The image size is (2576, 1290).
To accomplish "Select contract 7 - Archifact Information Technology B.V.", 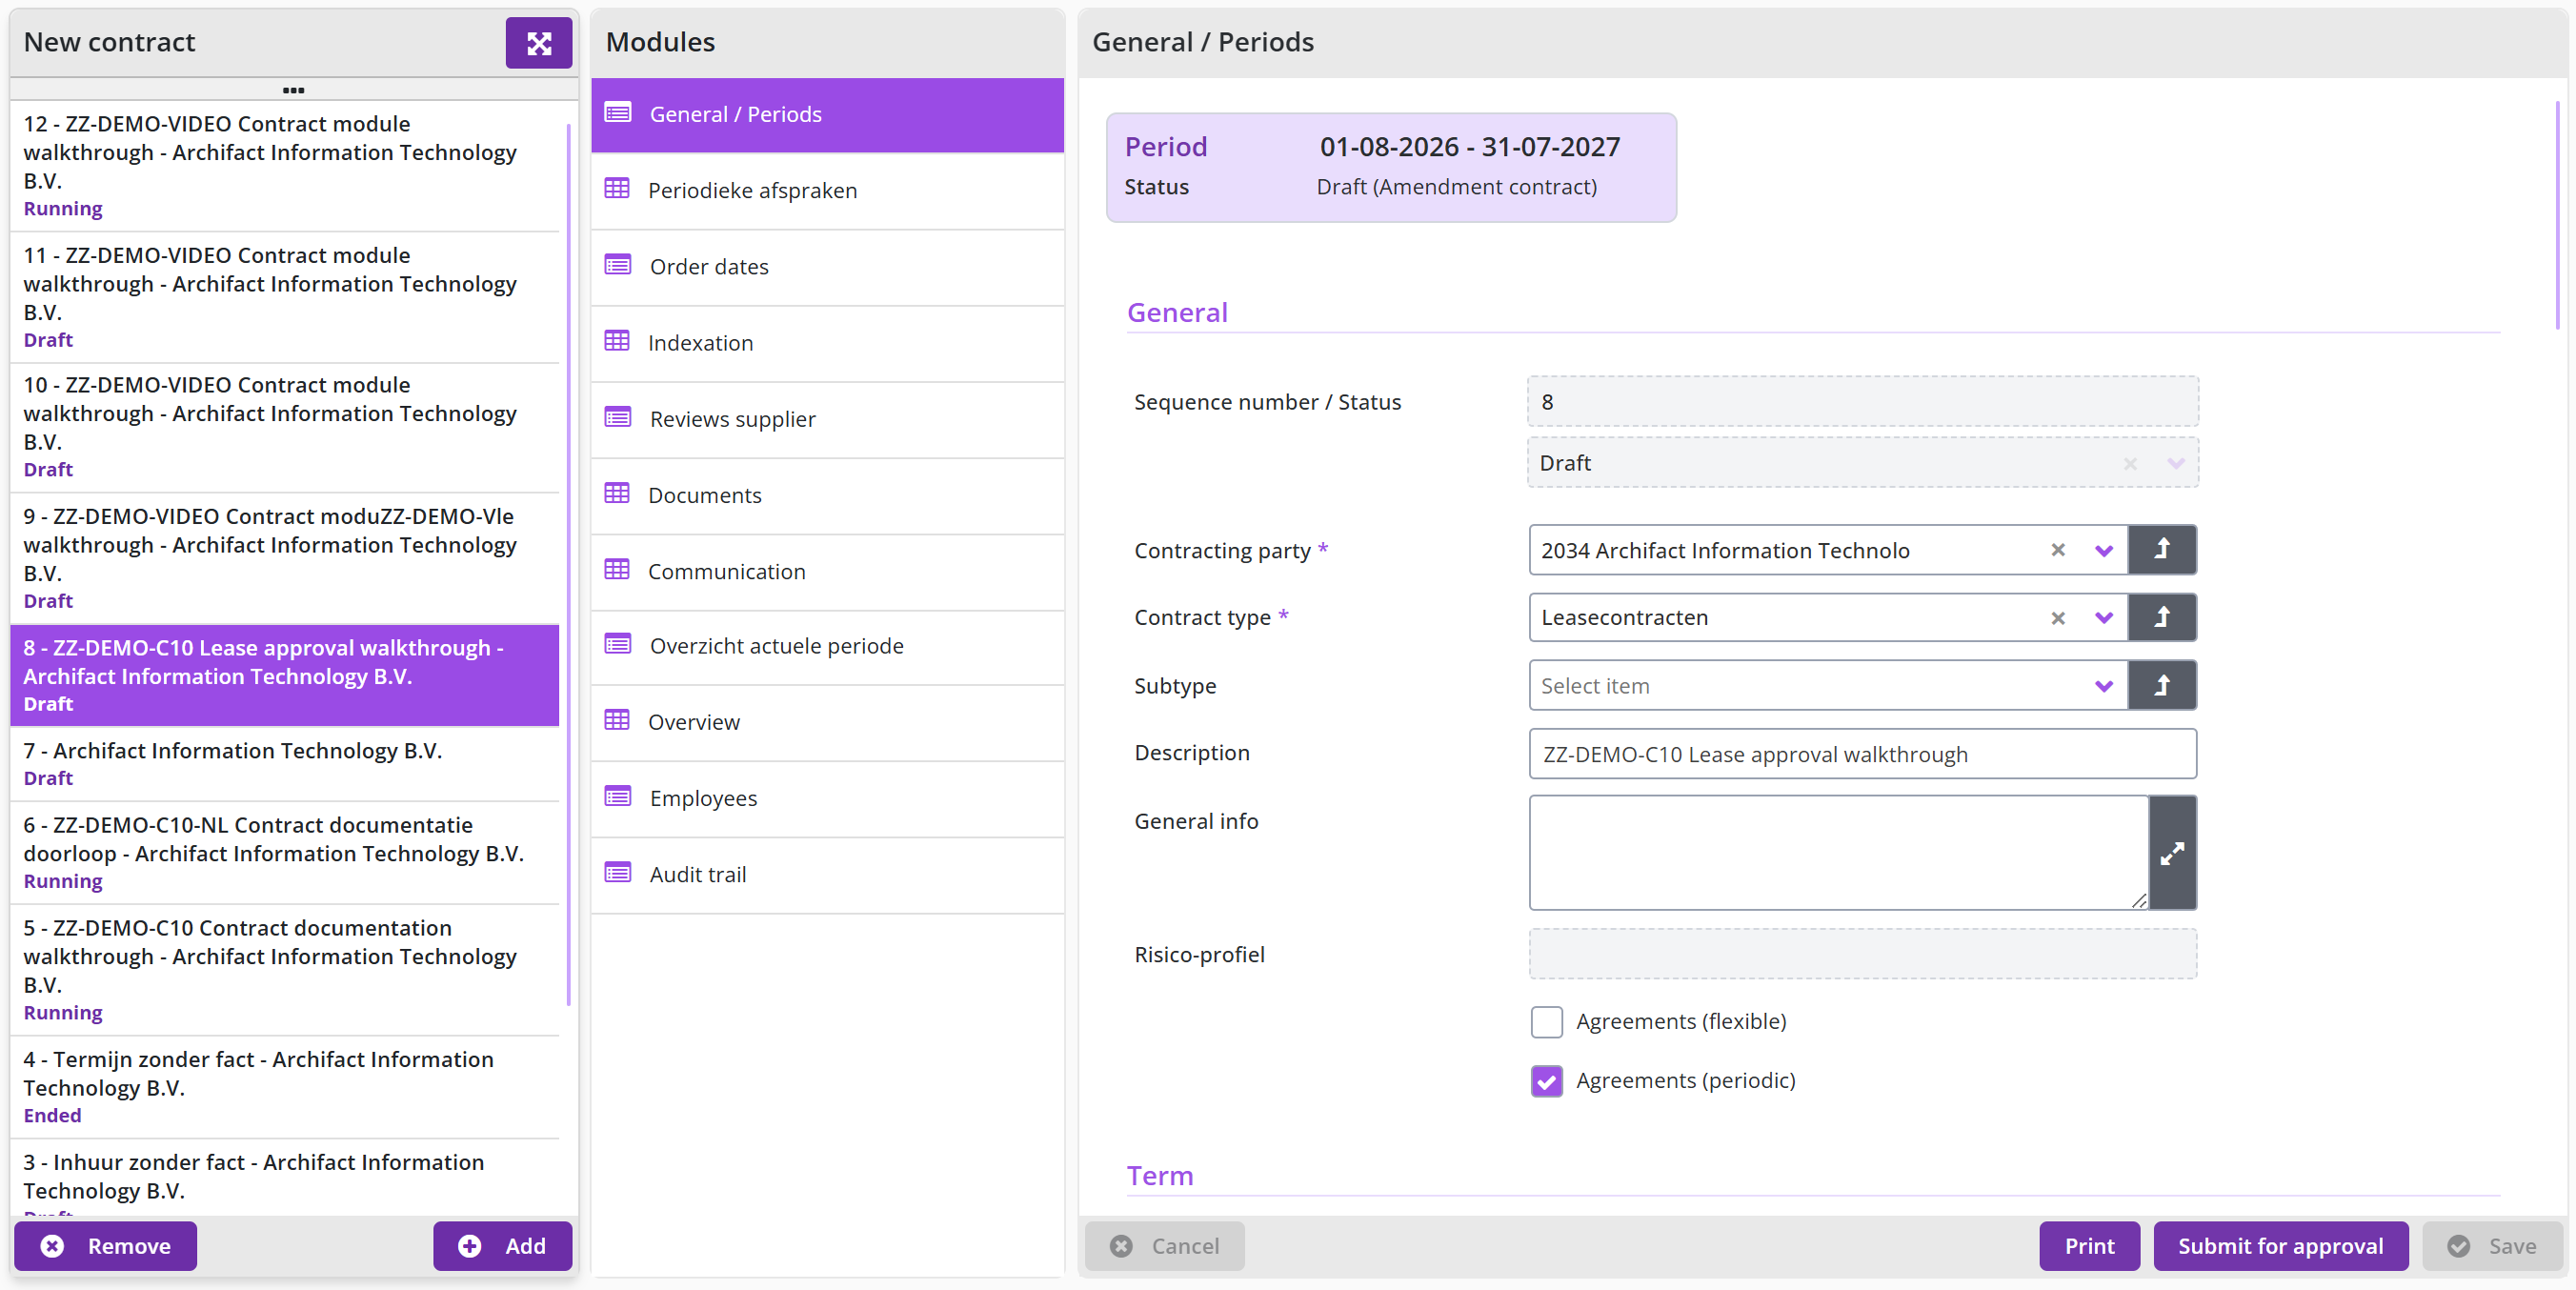I will click(284, 764).
